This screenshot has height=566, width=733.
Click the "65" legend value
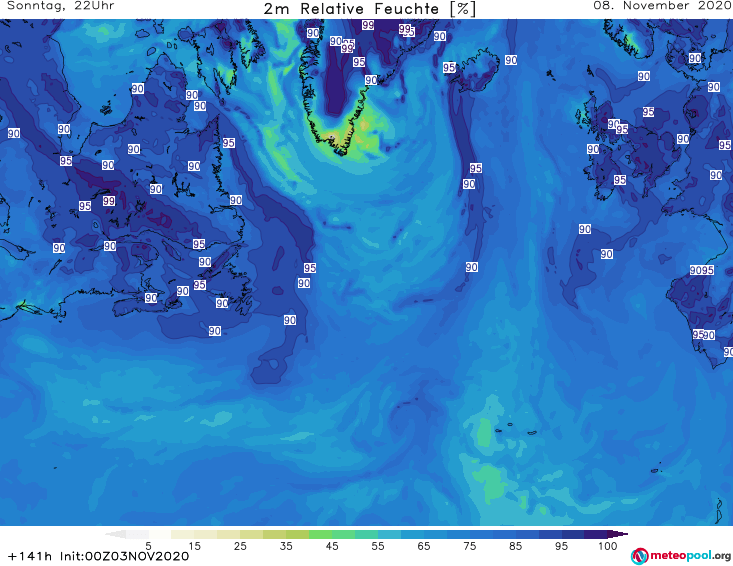click(x=424, y=546)
